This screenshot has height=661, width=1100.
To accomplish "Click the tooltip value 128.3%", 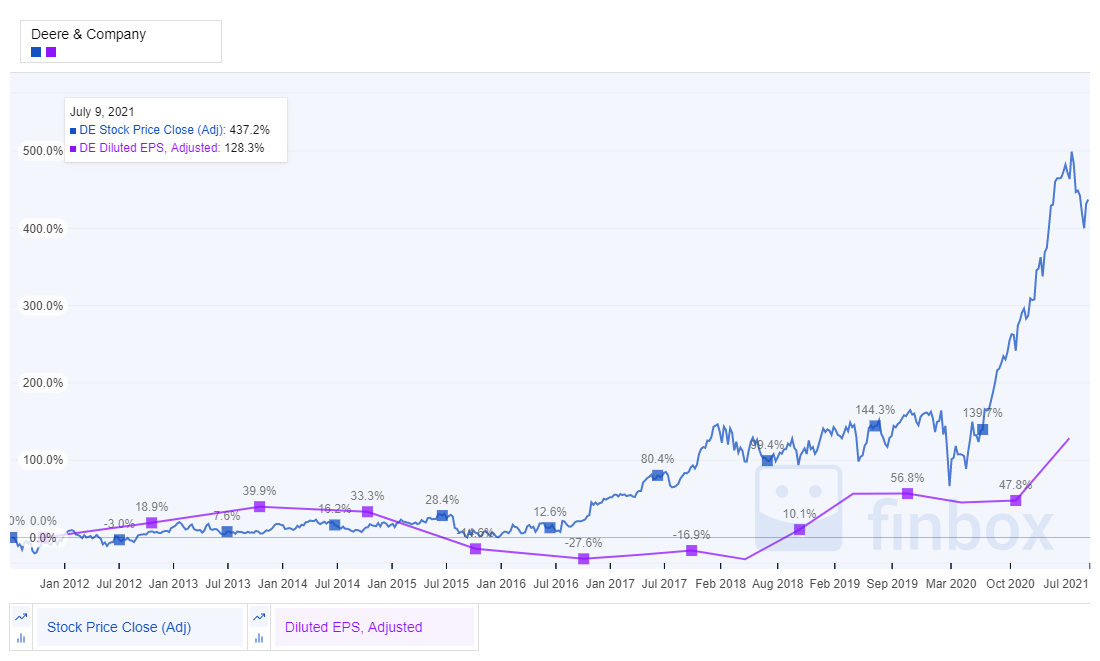I will click(244, 148).
